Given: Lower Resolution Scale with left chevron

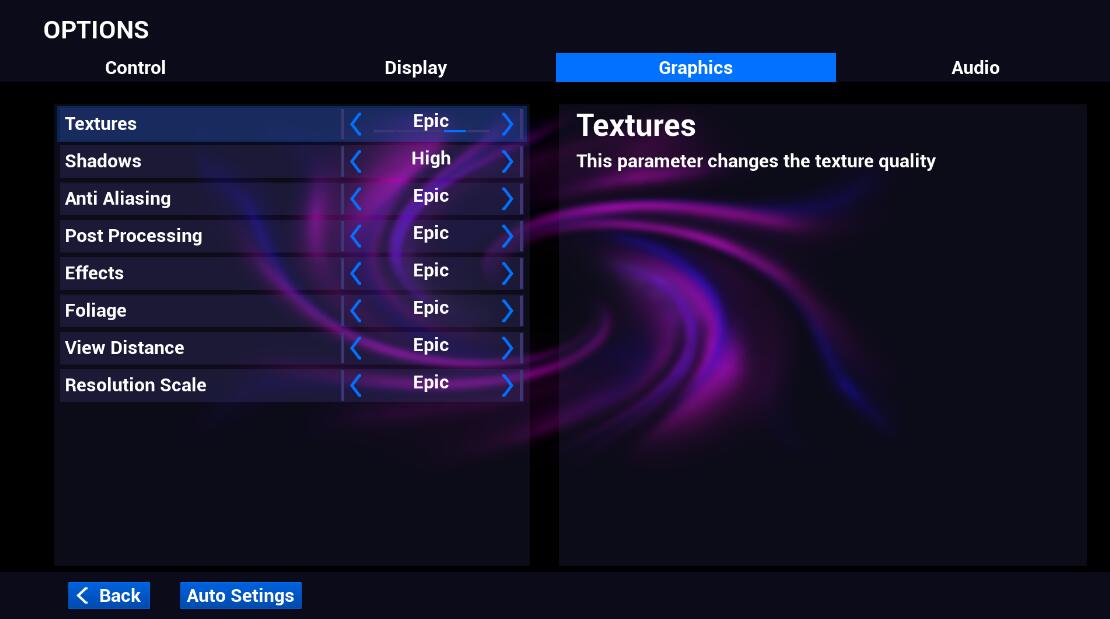Looking at the screenshot, I should [x=356, y=385].
